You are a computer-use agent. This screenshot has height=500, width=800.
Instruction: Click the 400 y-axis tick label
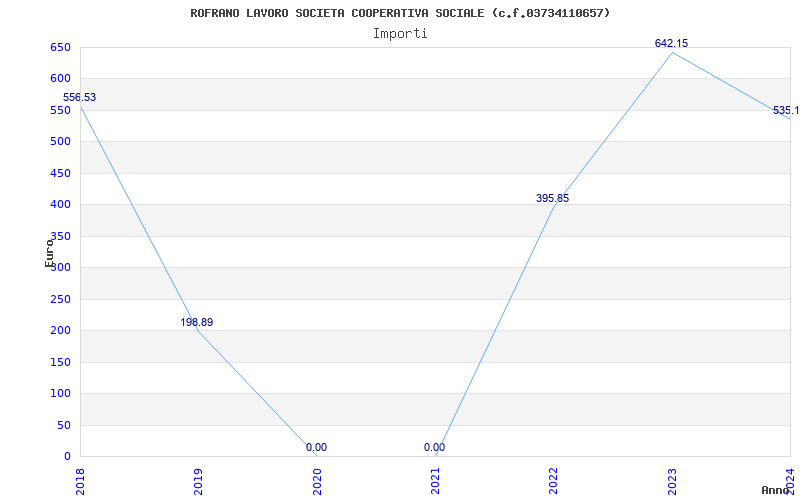(60, 205)
